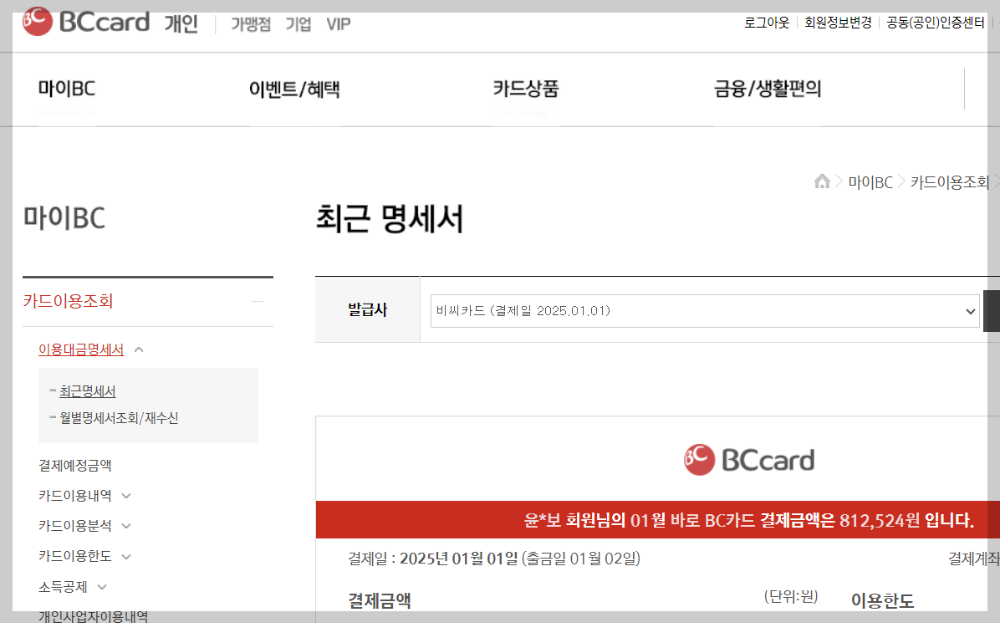Open 카드이용한도 in sidebar

tap(75, 557)
